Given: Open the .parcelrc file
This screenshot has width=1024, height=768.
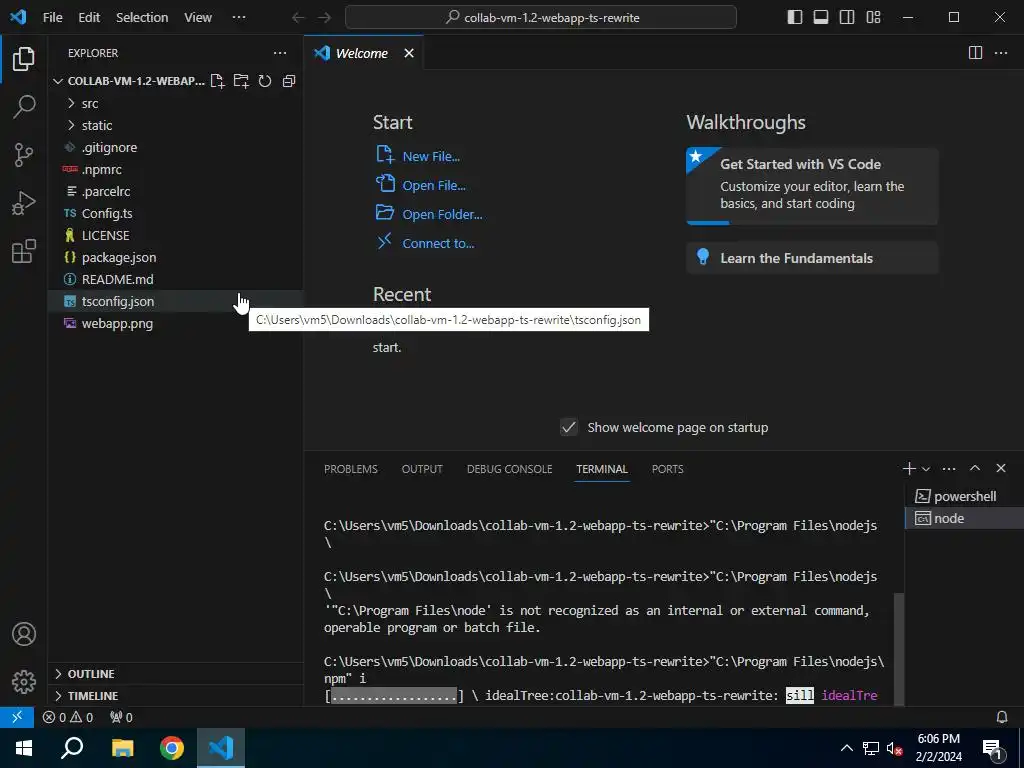Looking at the screenshot, I should tap(175, 191).
